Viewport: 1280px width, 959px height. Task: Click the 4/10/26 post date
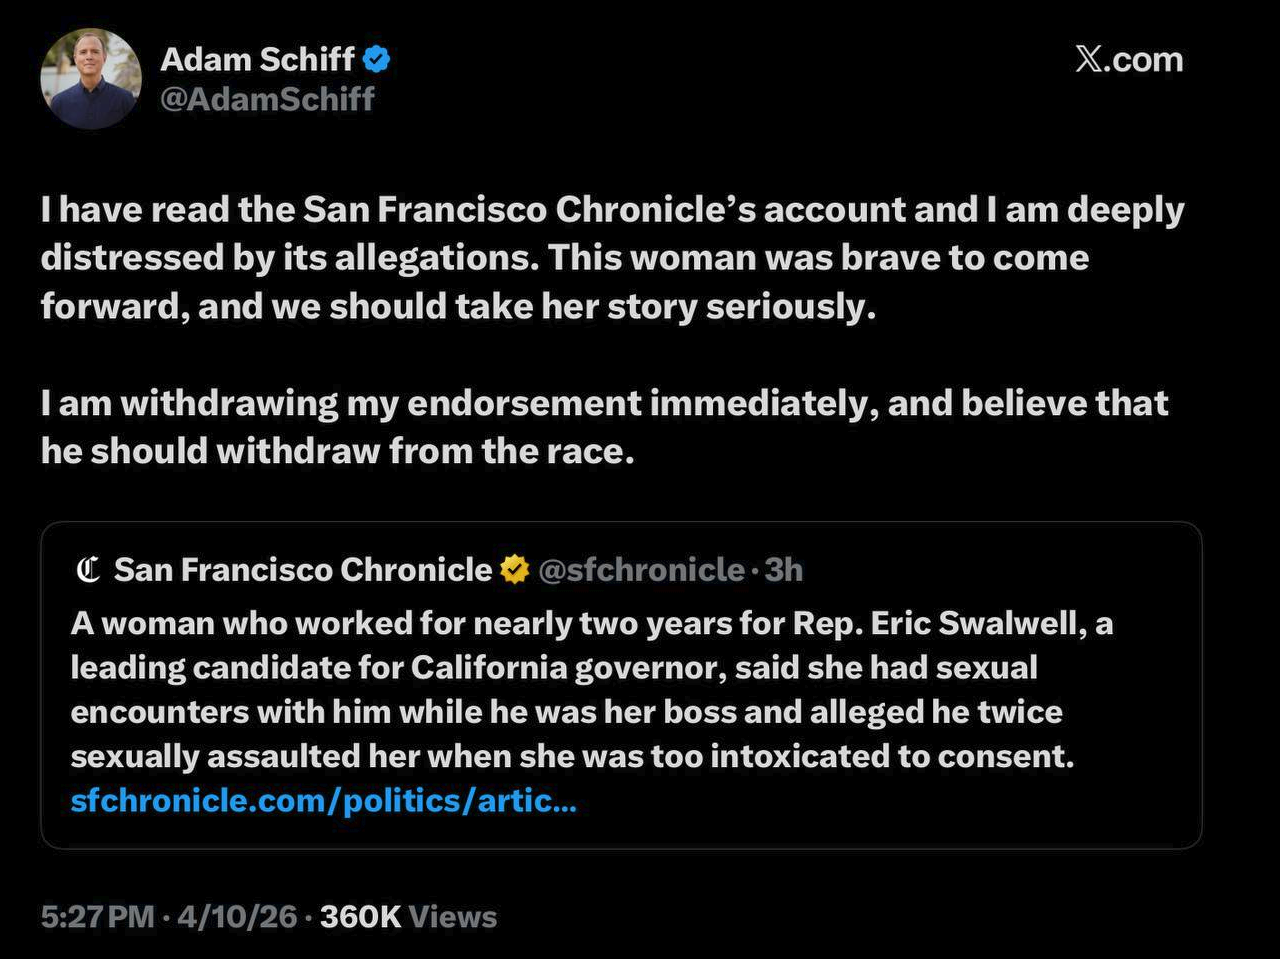point(237,917)
